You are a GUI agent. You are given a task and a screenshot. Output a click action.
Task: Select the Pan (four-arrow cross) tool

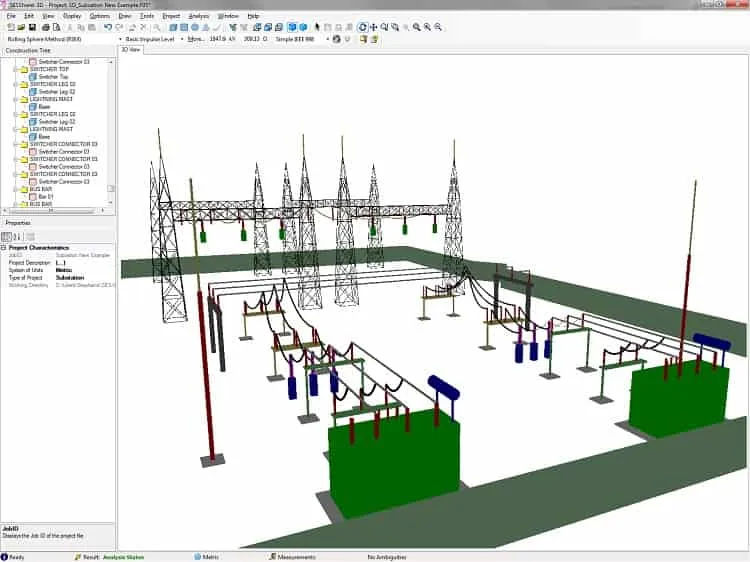pyautogui.click(x=374, y=27)
